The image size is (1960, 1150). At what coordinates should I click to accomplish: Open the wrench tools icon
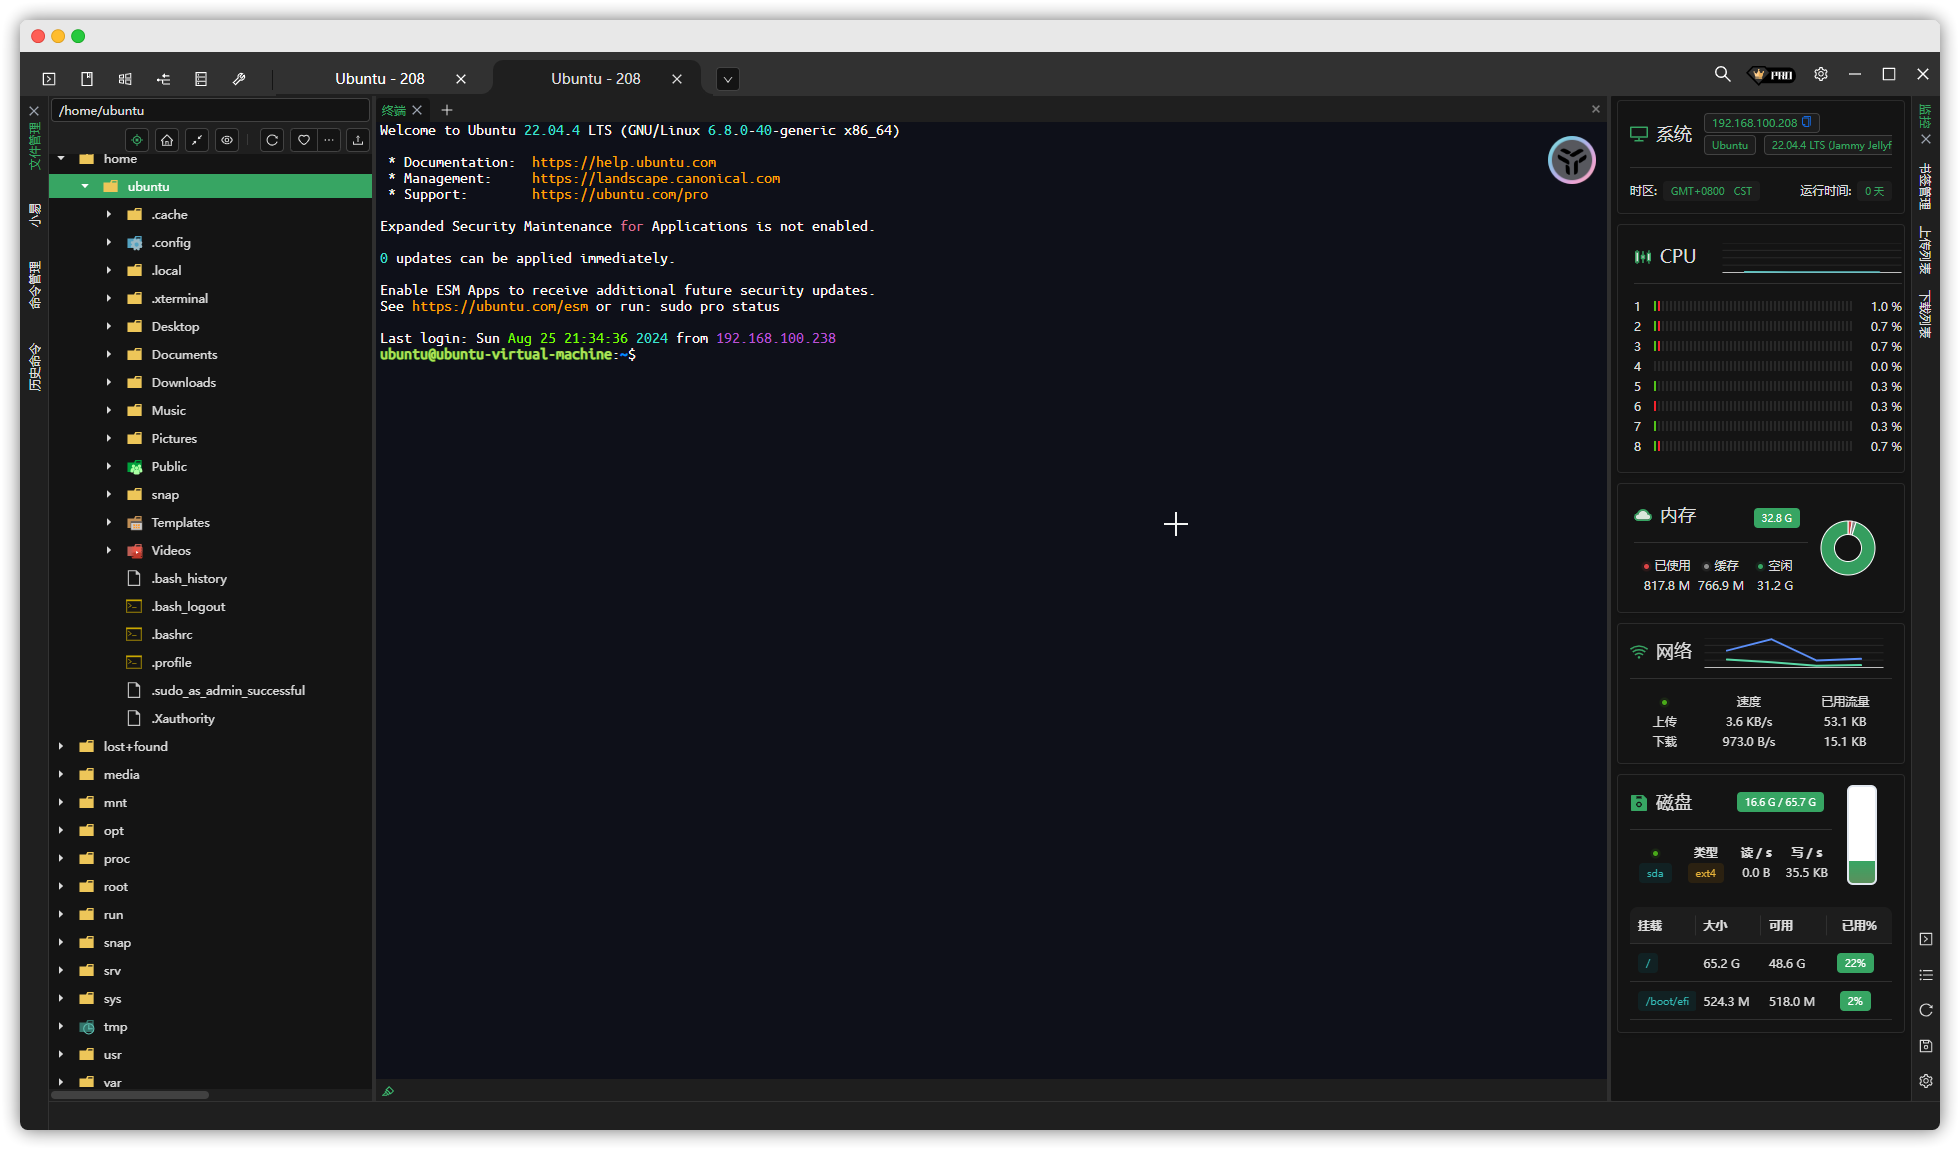239,79
